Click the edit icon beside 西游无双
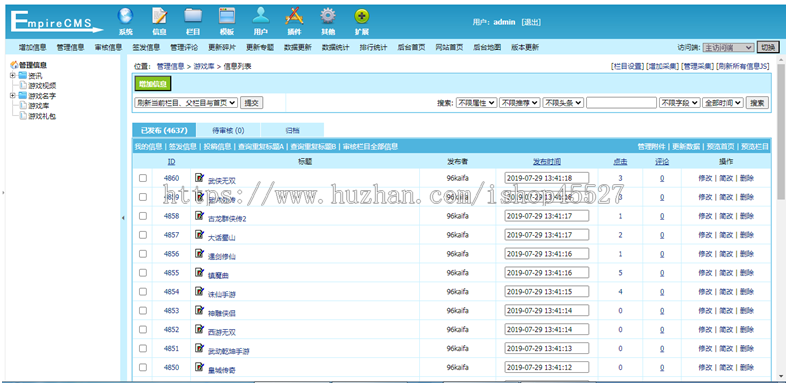This screenshot has width=788, height=385. pos(200,329)
